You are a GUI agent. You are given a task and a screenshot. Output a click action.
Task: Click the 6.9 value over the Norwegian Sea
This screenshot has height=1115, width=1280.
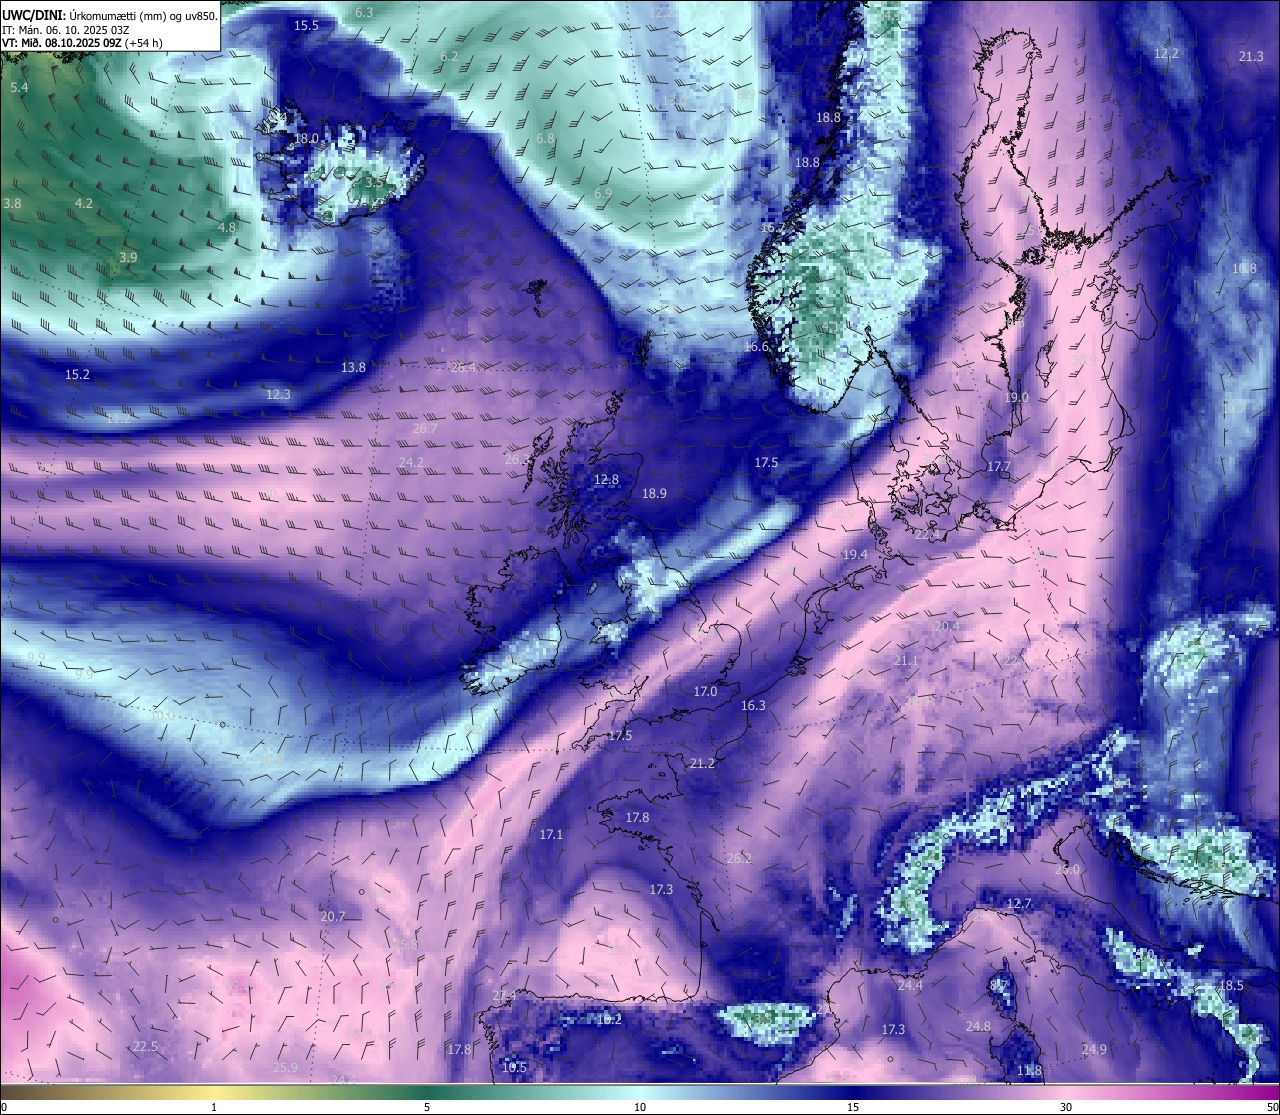(603, 193)
